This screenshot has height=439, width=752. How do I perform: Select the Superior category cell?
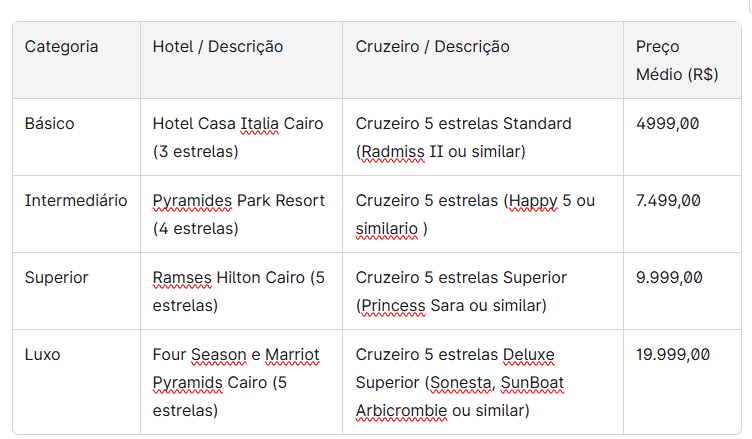57,278
